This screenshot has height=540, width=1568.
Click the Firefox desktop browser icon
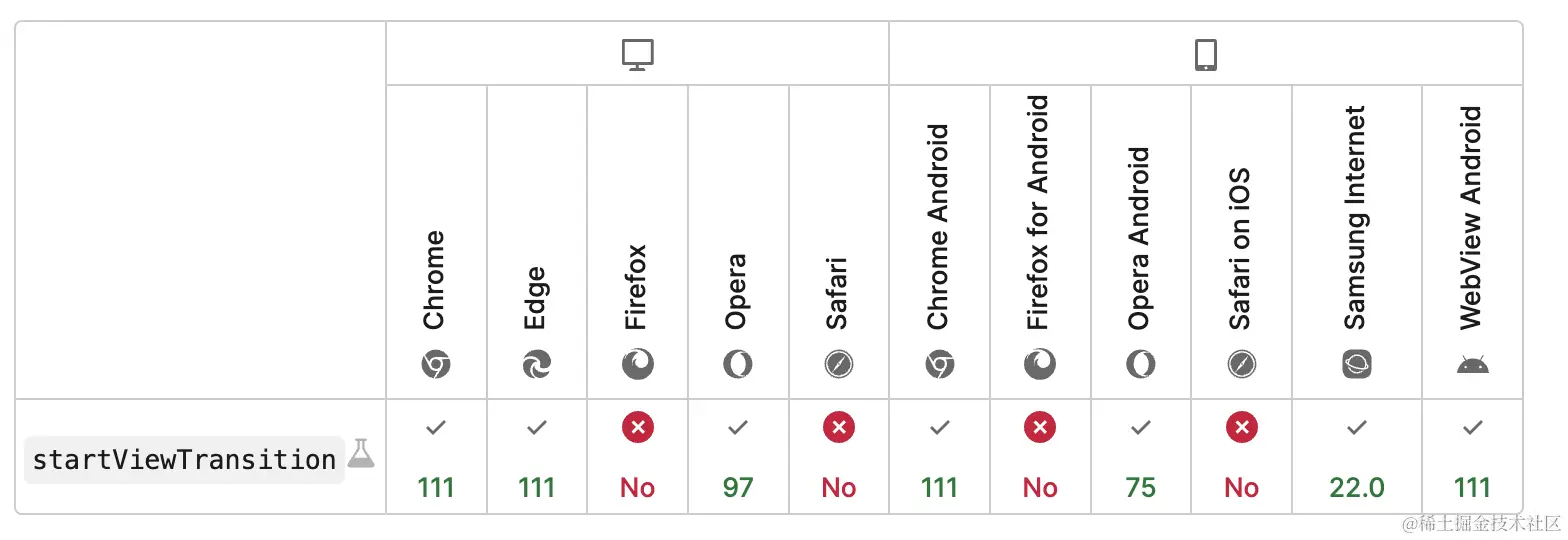click(x=638, y=365)
